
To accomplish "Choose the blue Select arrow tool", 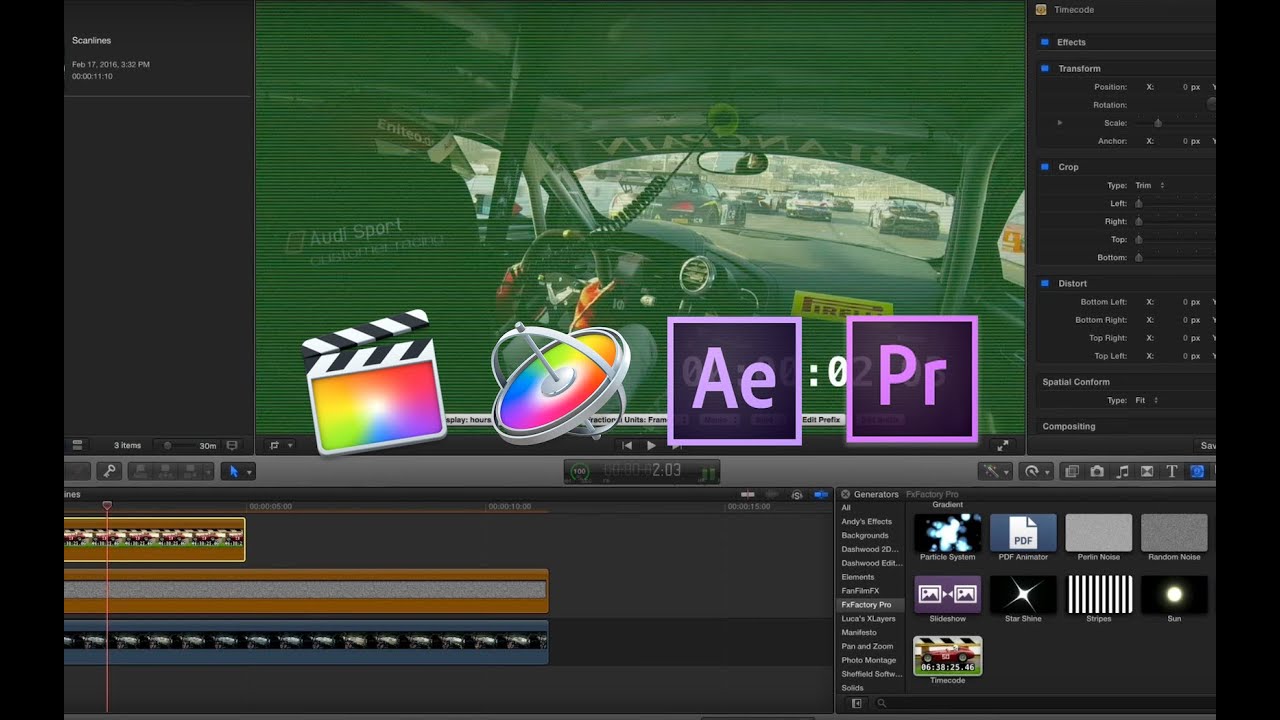I will pyautogui.click(x=234, y=471).
